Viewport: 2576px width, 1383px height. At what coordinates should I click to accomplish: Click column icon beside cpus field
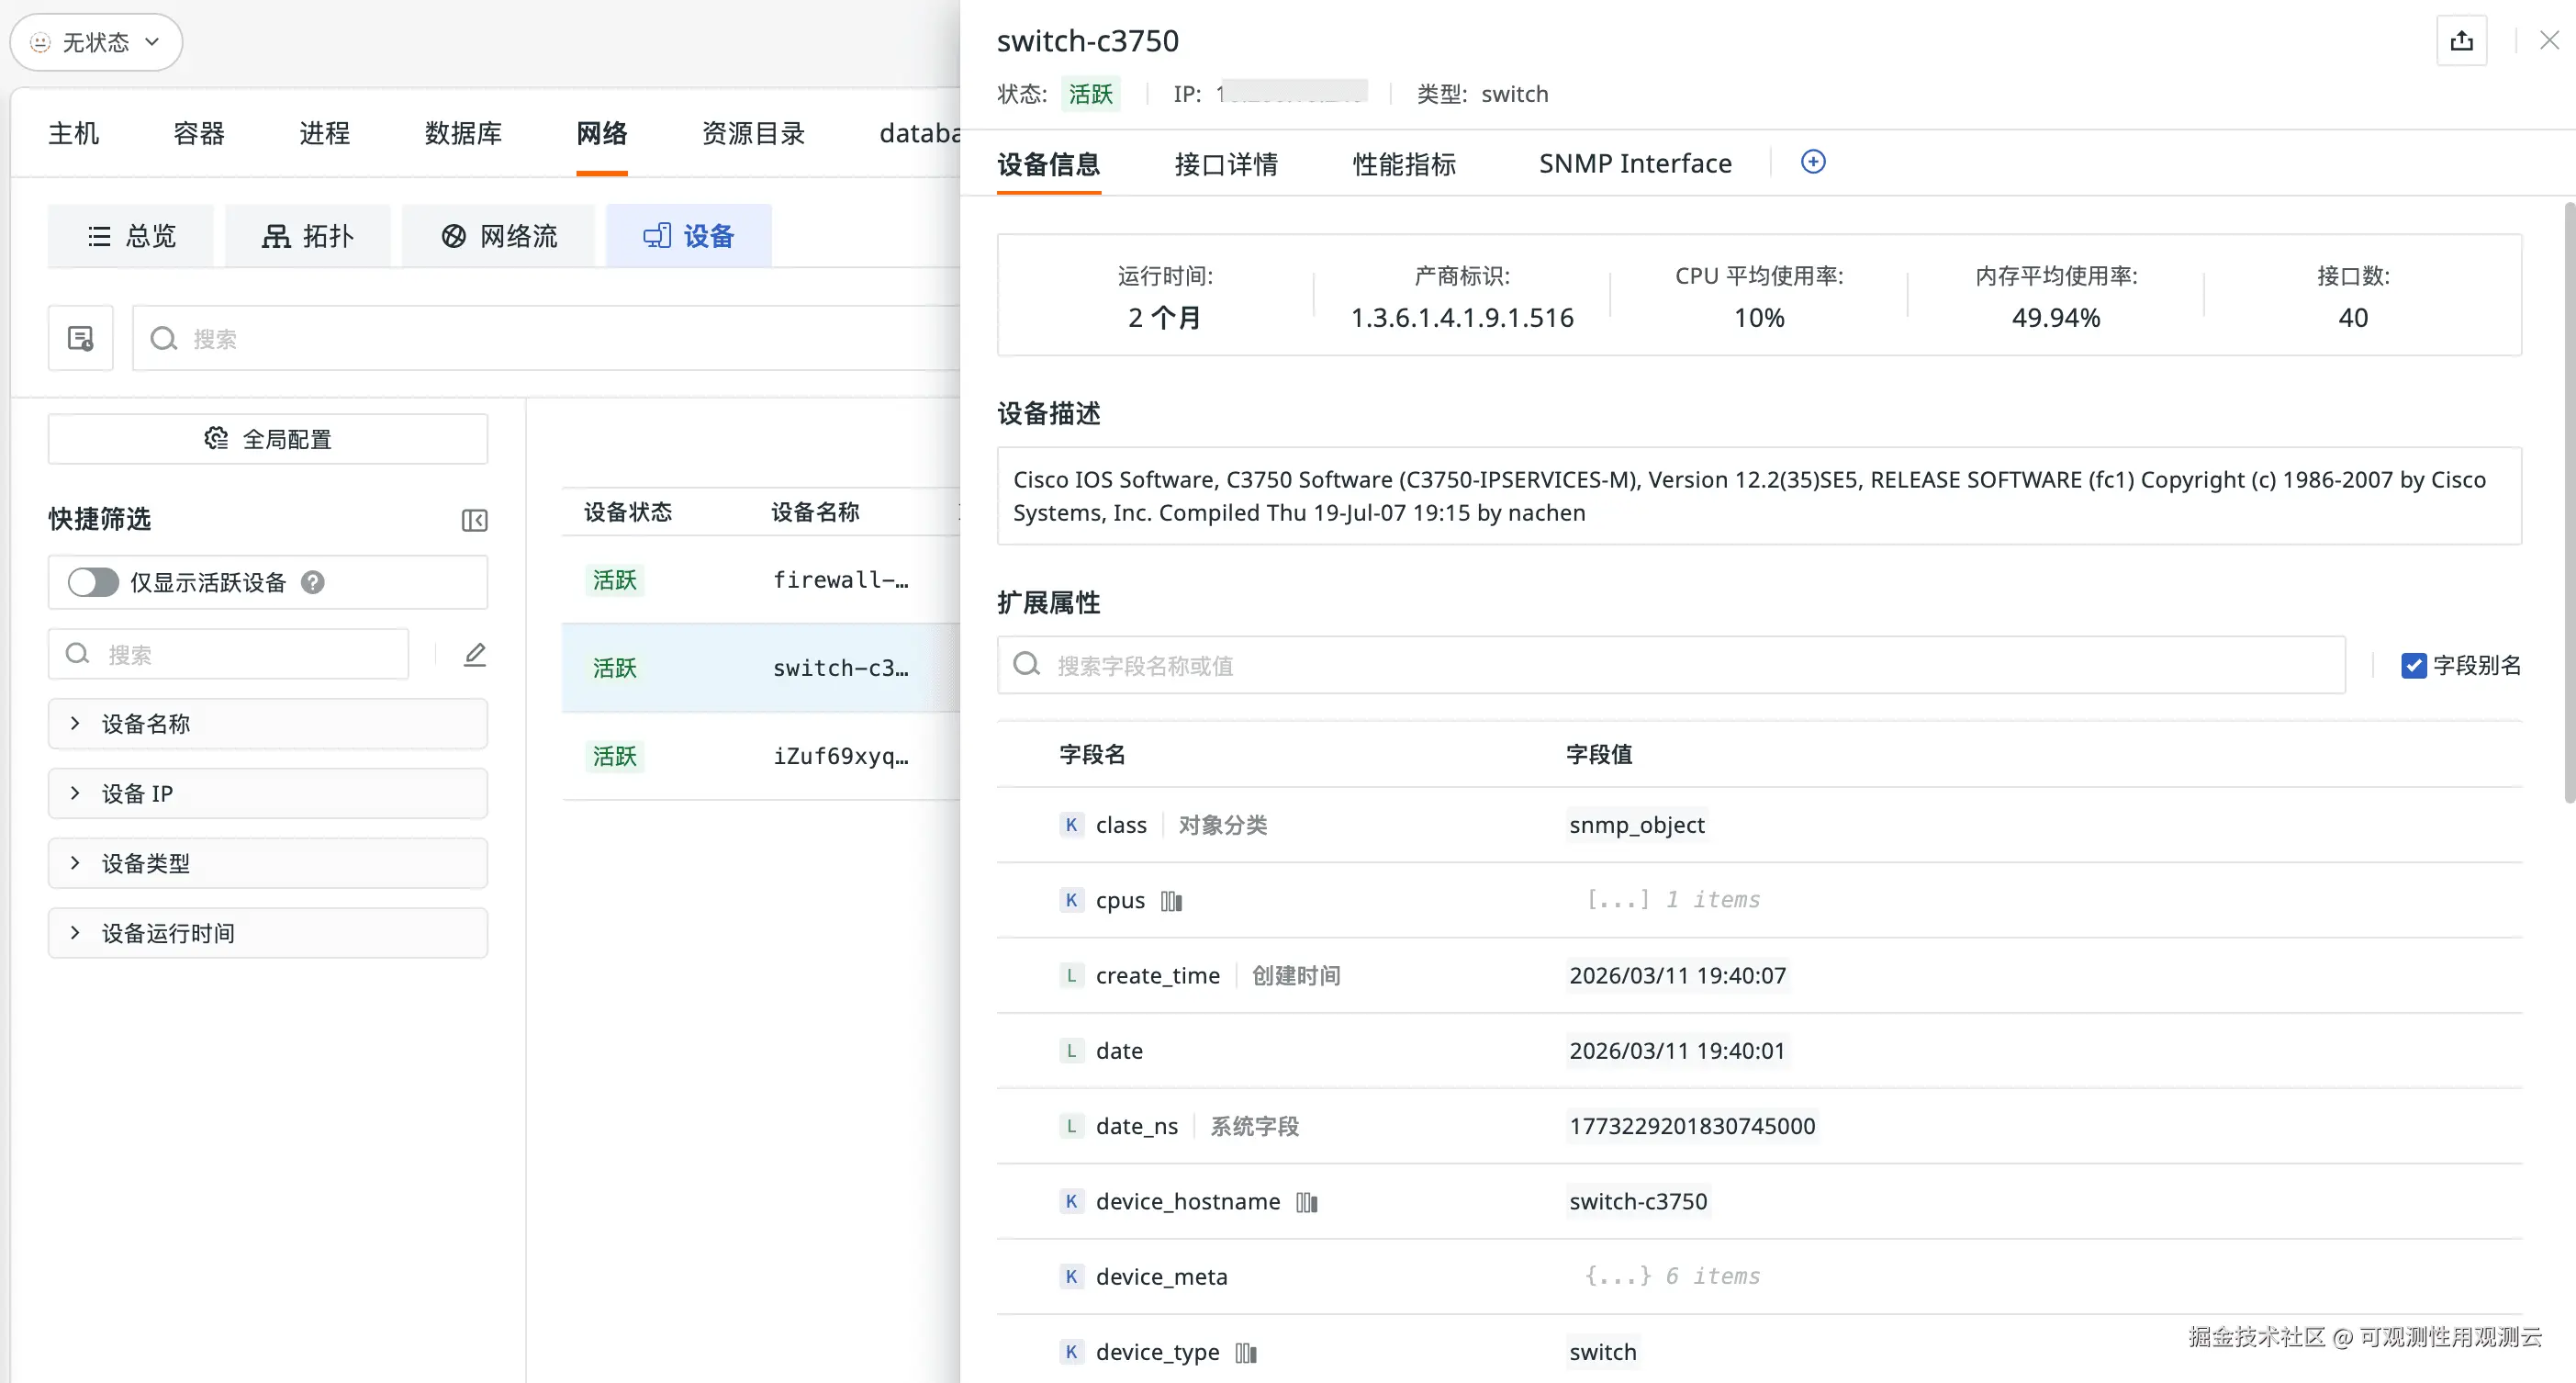coord(1171,901)
